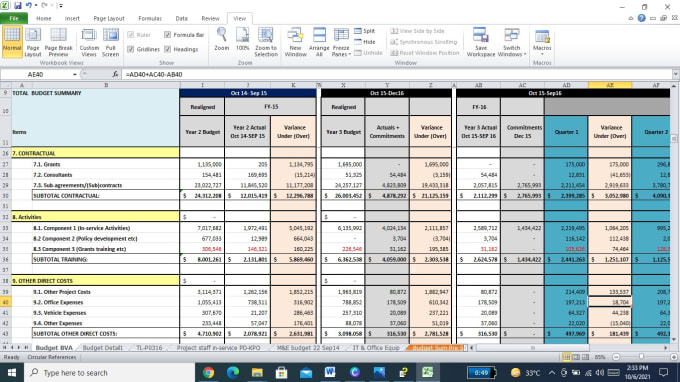Switch to the Budget Detail1 sheet tab

[x=103, y=348]
